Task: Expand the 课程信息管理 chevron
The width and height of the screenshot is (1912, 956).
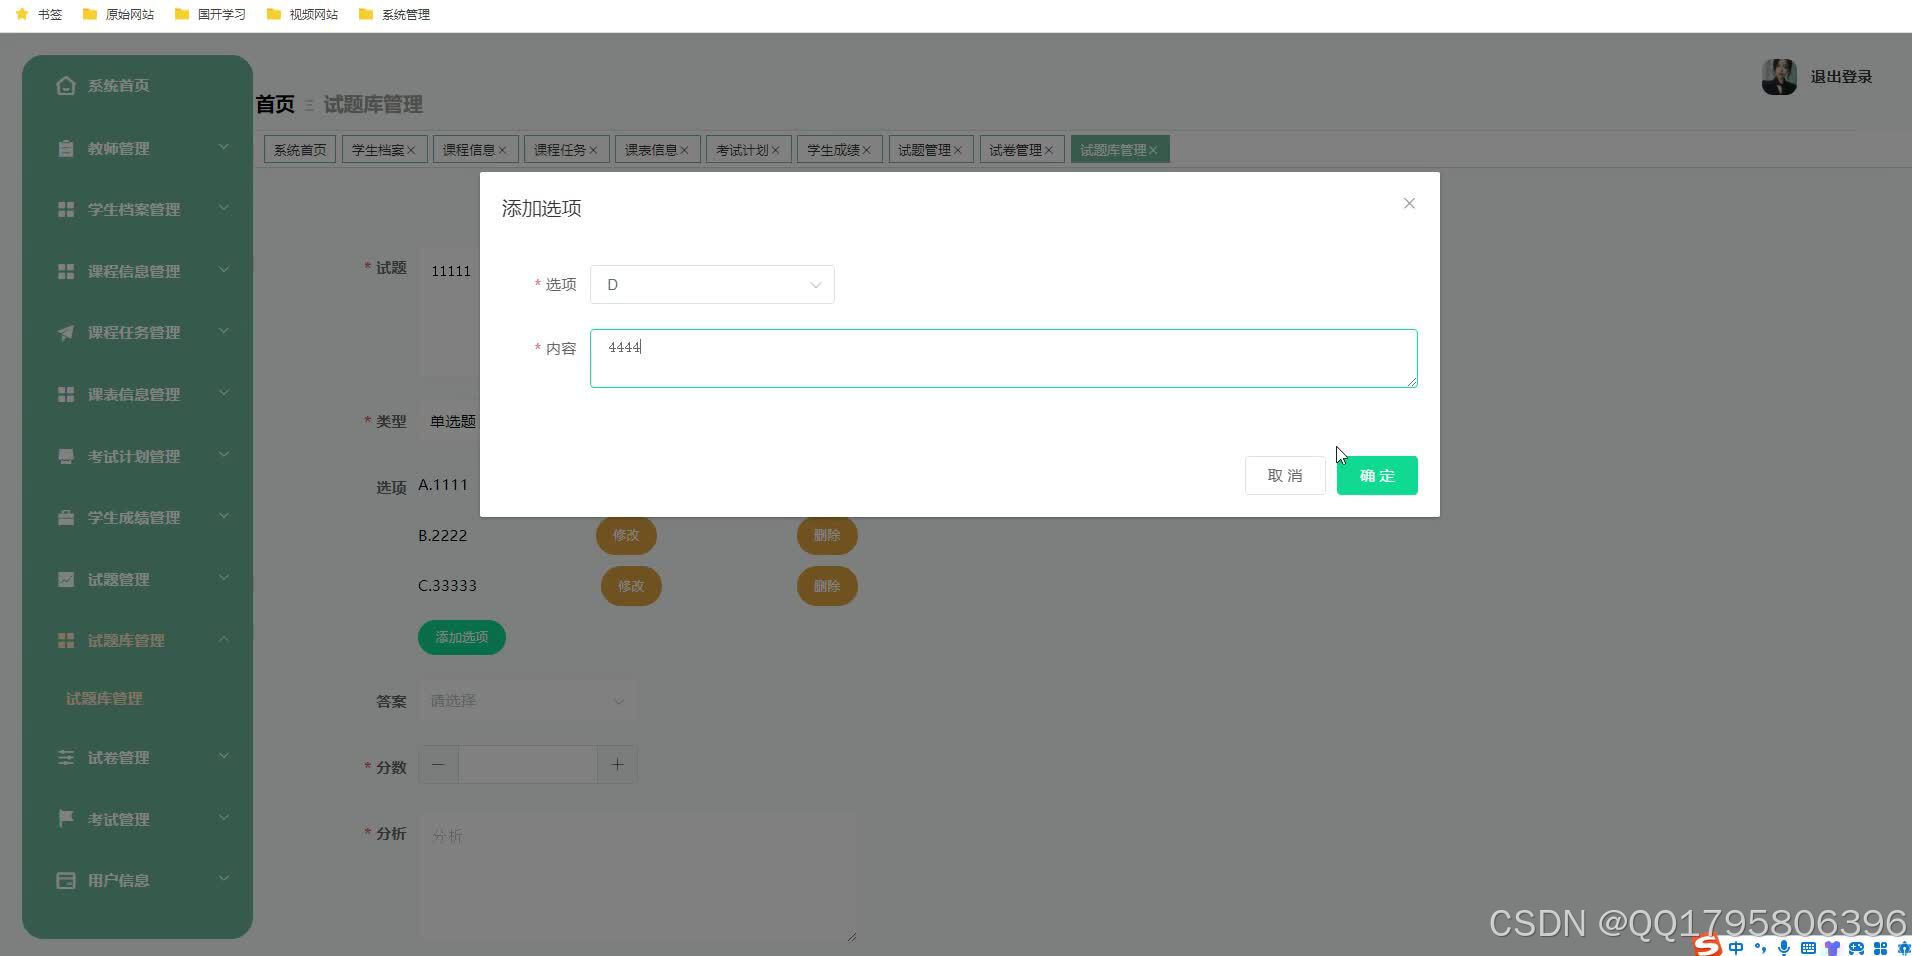Action: click(224, 270)
